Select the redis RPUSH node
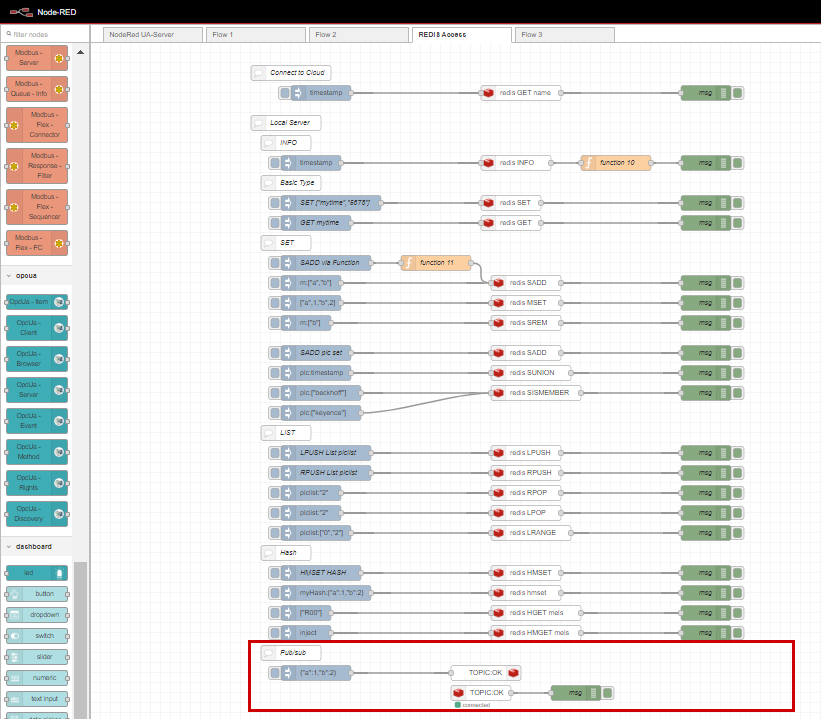Viewport: 821px width, 719px height. click(526, 473)
